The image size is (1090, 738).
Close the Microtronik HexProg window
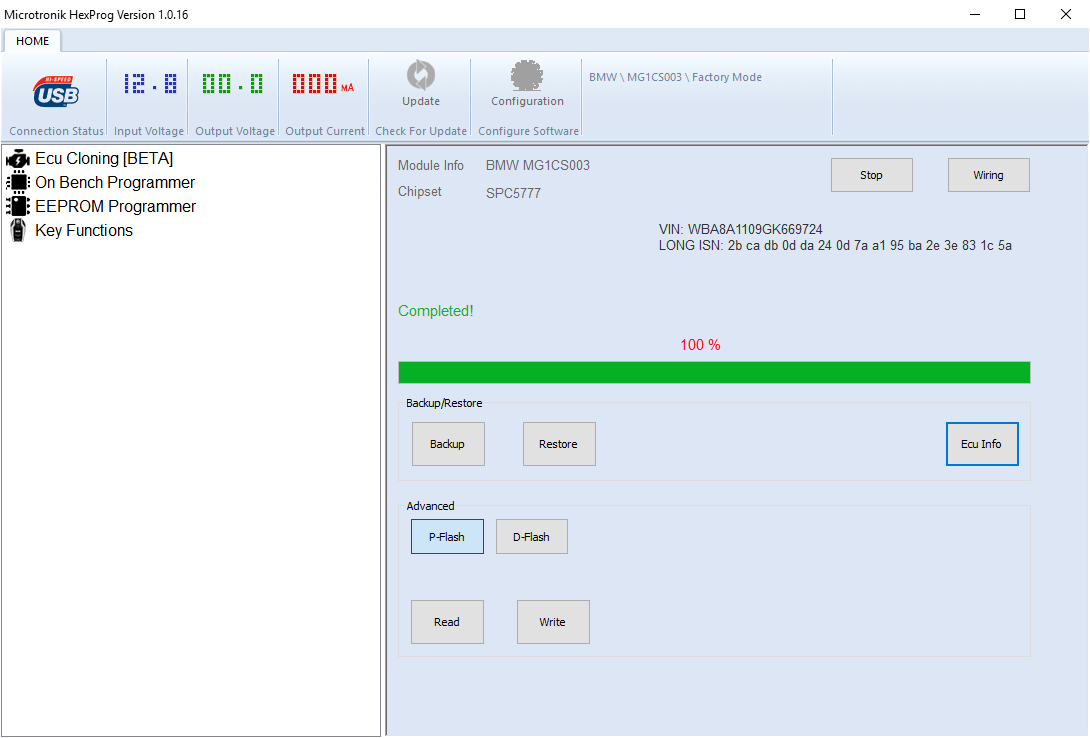tap(1066, 15)
